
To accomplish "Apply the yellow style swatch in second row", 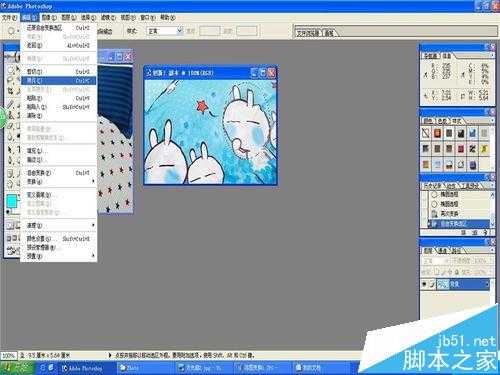I will 484,149.
